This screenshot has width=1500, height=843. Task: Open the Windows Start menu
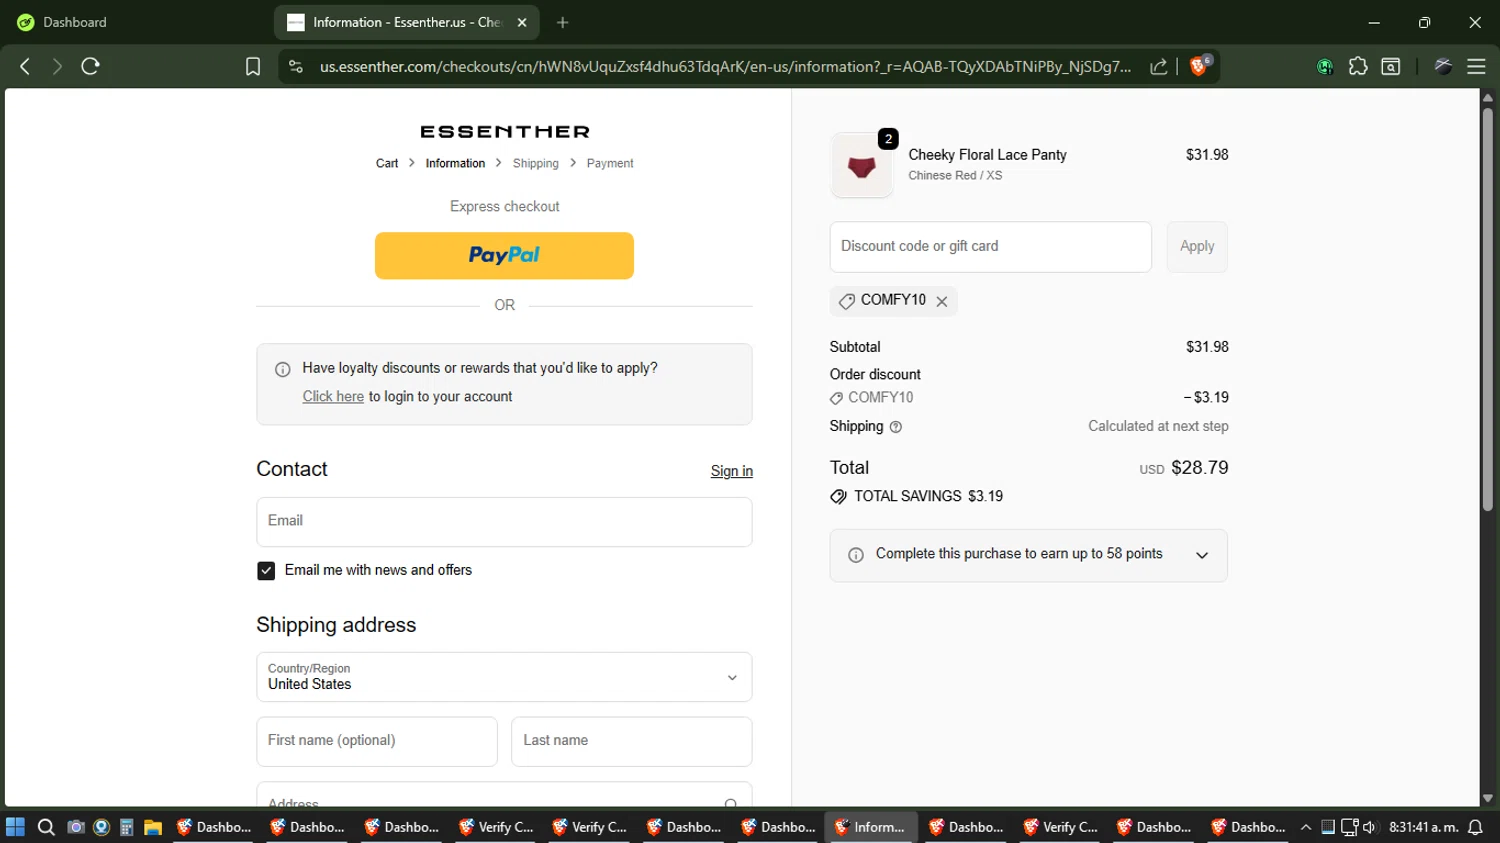click(15, 827)
